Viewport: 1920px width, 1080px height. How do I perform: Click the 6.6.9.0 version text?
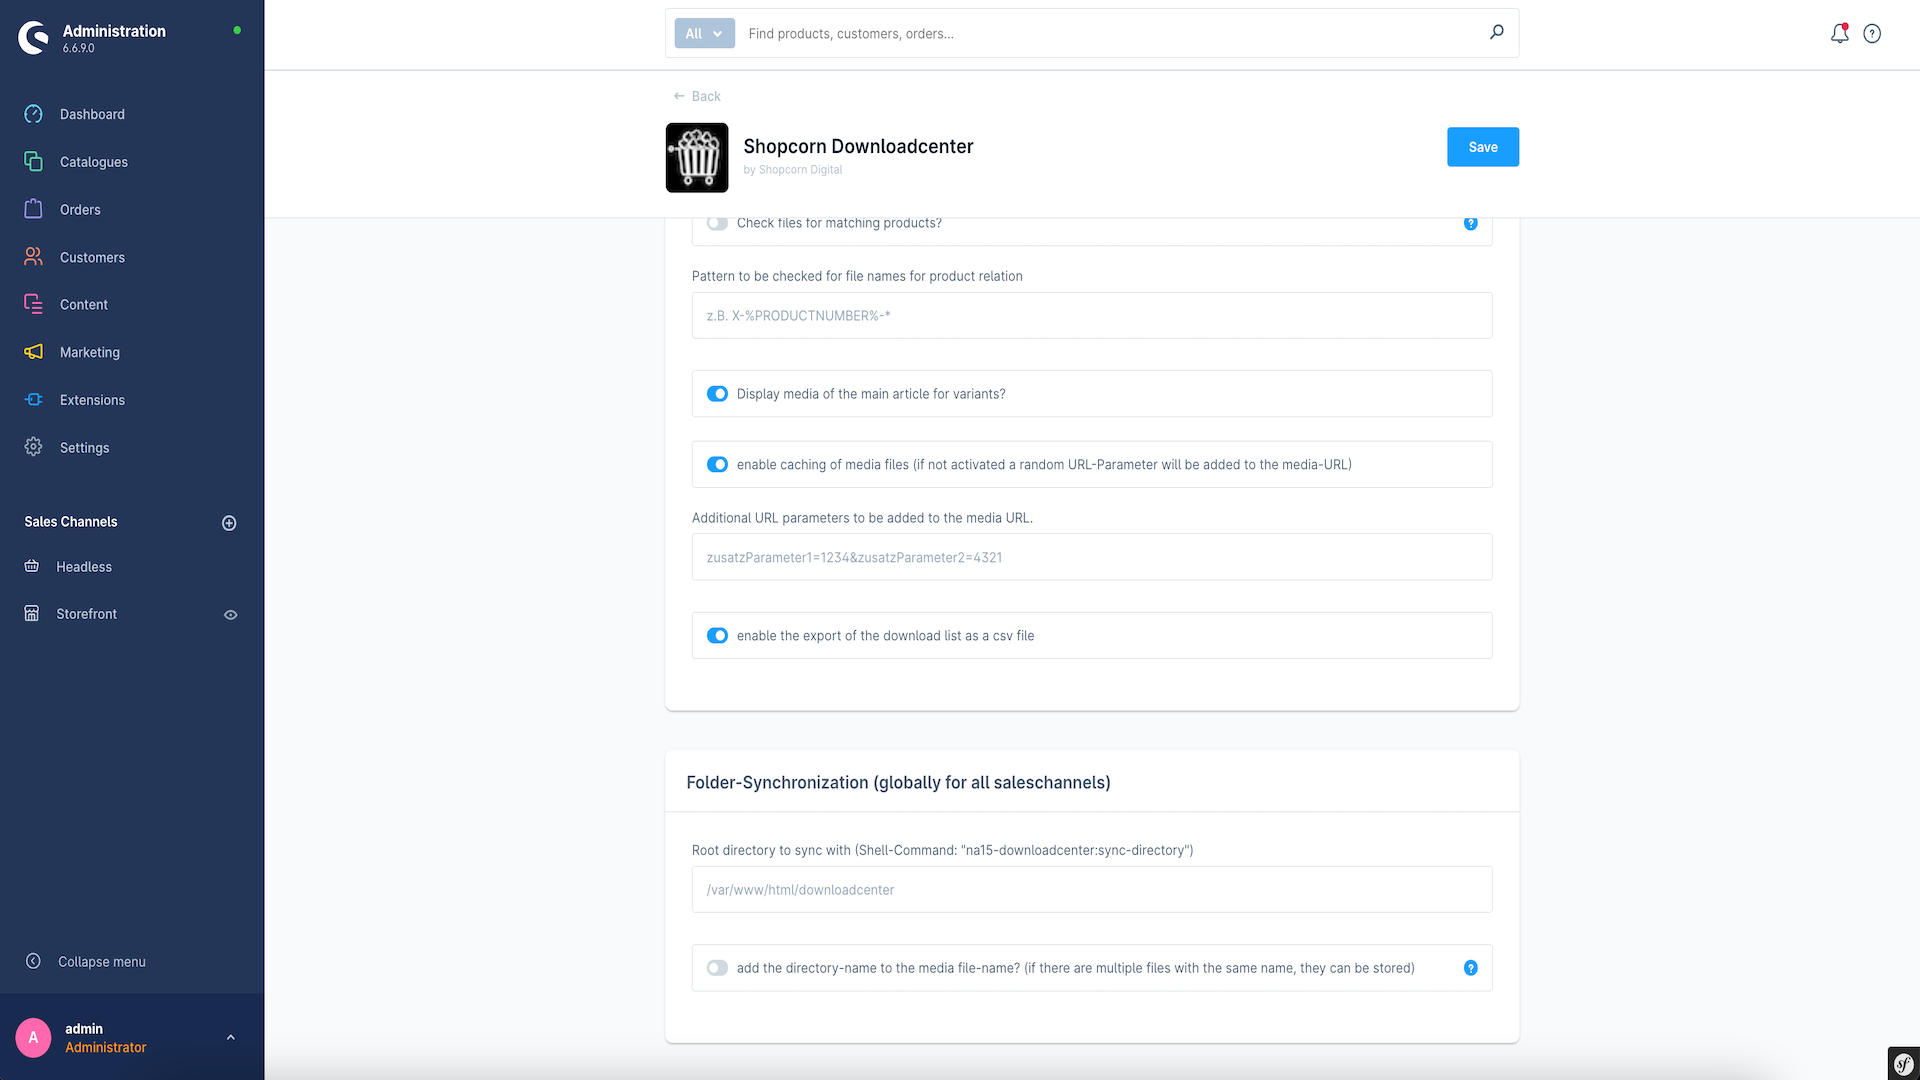tap(79, 48)
